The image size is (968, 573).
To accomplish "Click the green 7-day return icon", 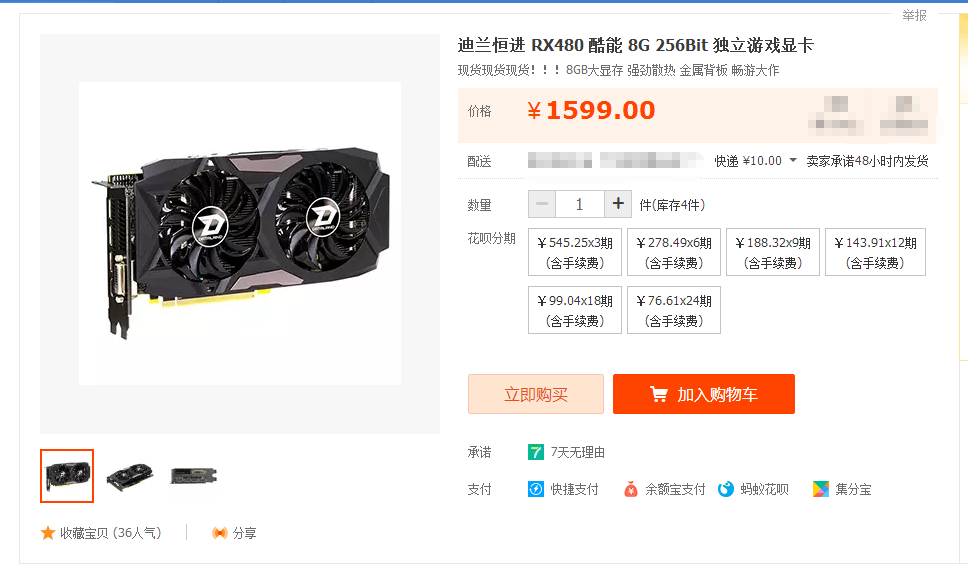I will pos(535,452).
